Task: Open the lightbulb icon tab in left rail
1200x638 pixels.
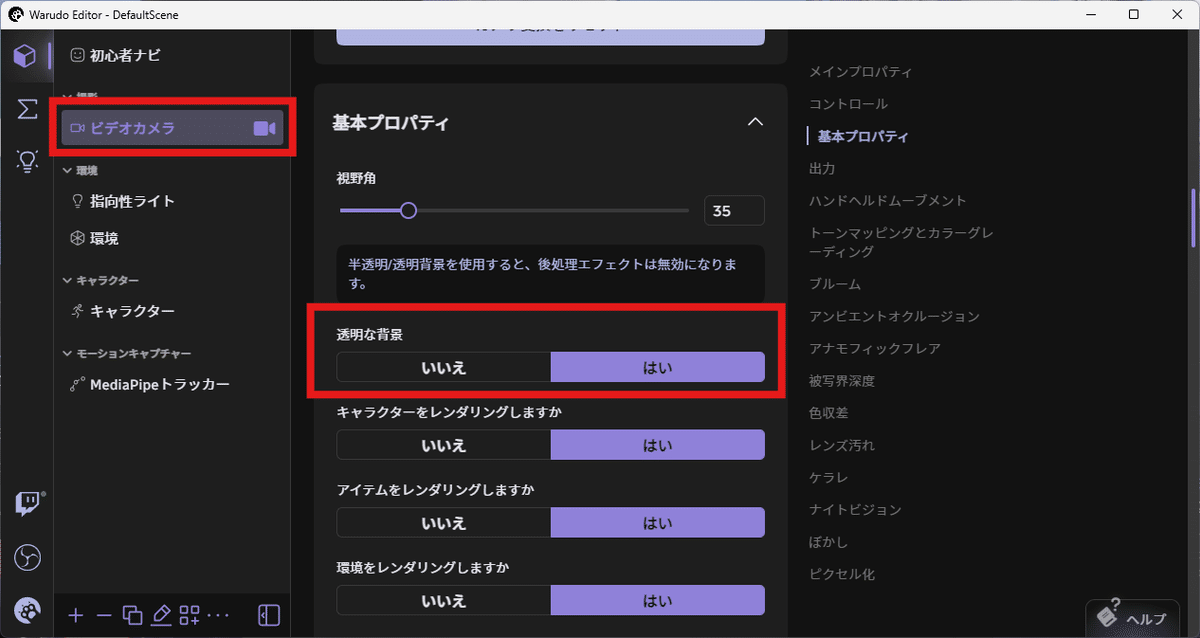Action: [x=27, y=161]
